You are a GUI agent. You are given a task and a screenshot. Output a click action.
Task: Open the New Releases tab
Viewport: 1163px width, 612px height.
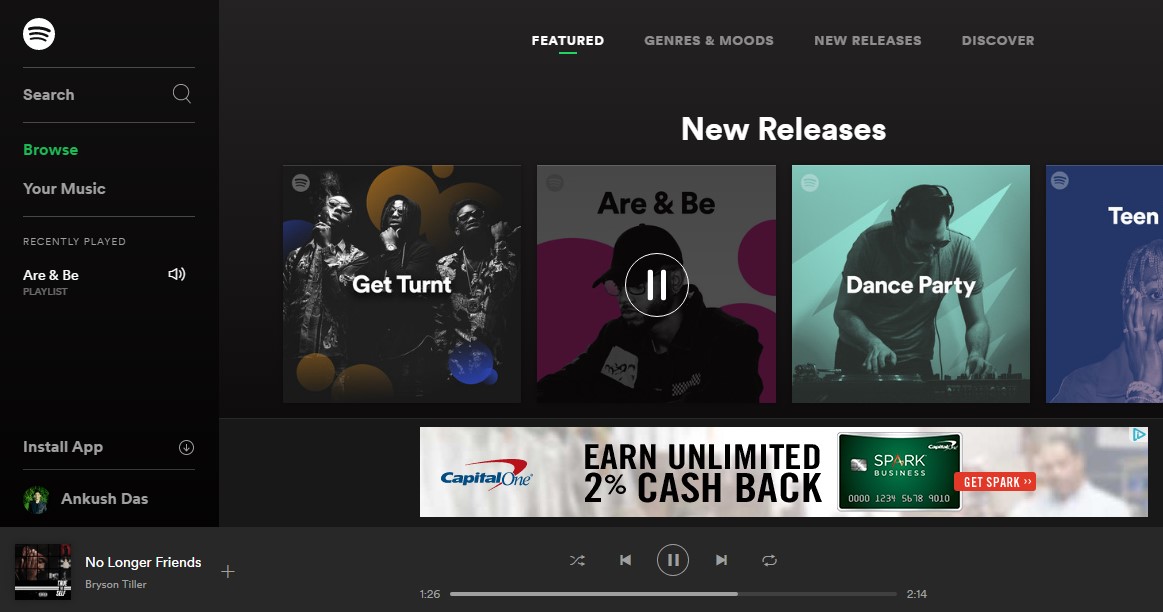coord(867,41)
